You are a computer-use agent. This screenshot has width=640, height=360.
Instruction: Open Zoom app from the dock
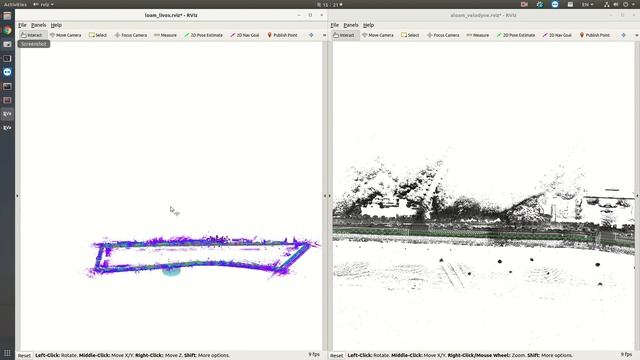7,72
